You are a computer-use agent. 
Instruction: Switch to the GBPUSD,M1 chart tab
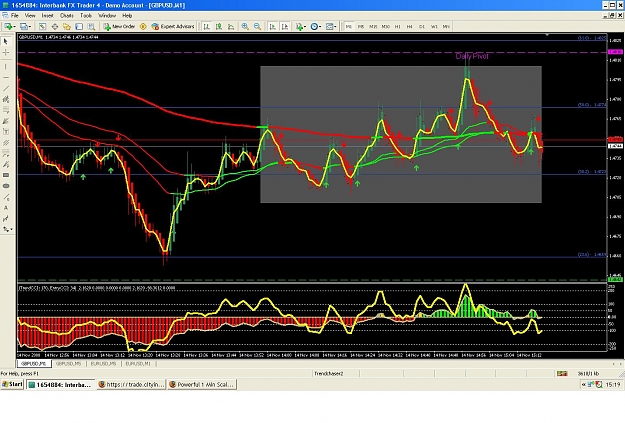tap(34, 364)
